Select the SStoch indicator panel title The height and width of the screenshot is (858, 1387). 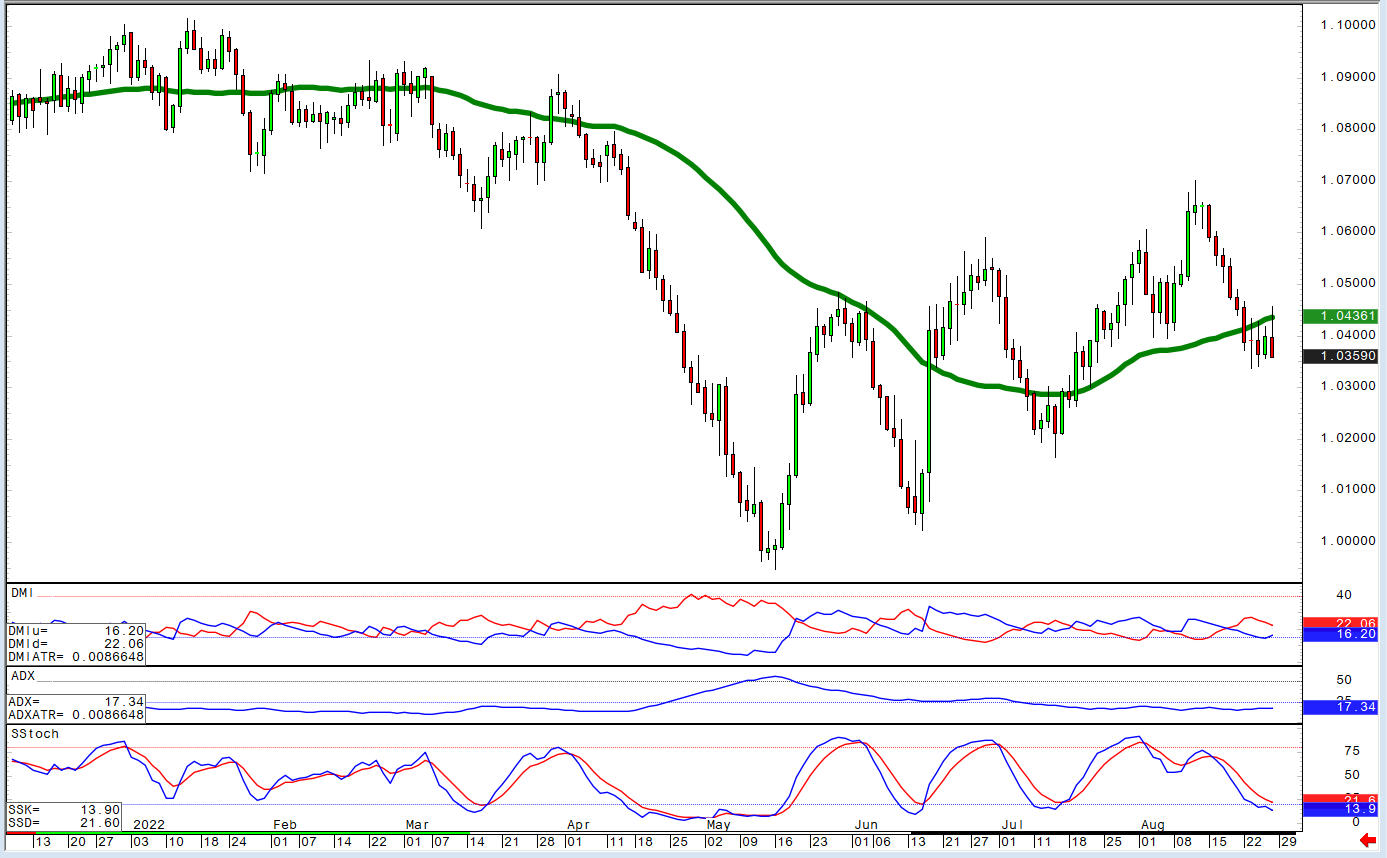[x=35, y=734]
